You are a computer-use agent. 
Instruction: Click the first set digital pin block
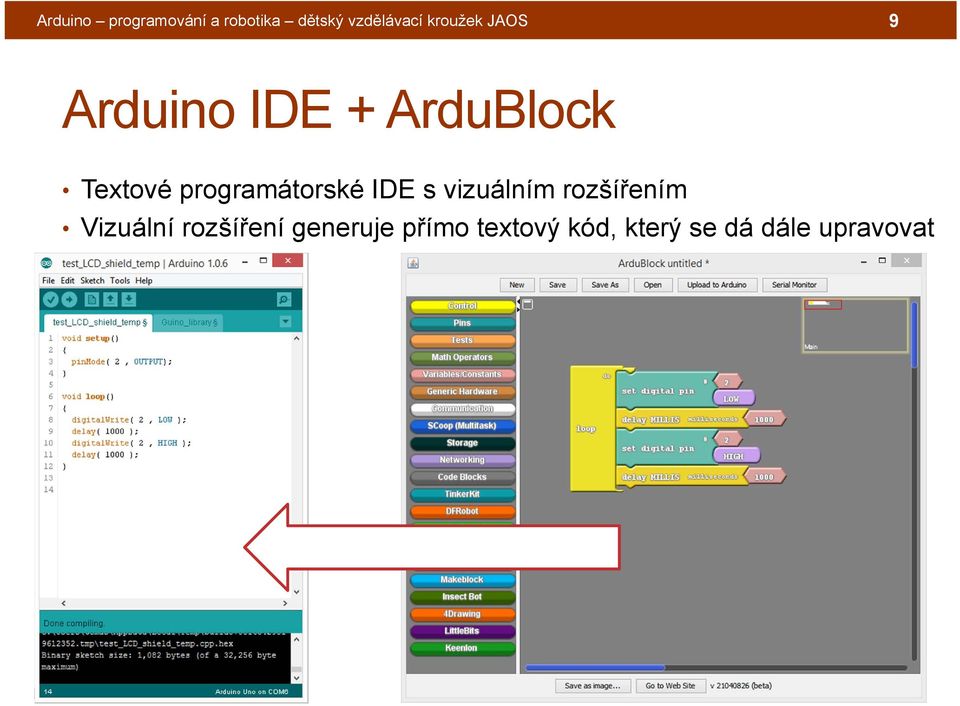point(666,390)
